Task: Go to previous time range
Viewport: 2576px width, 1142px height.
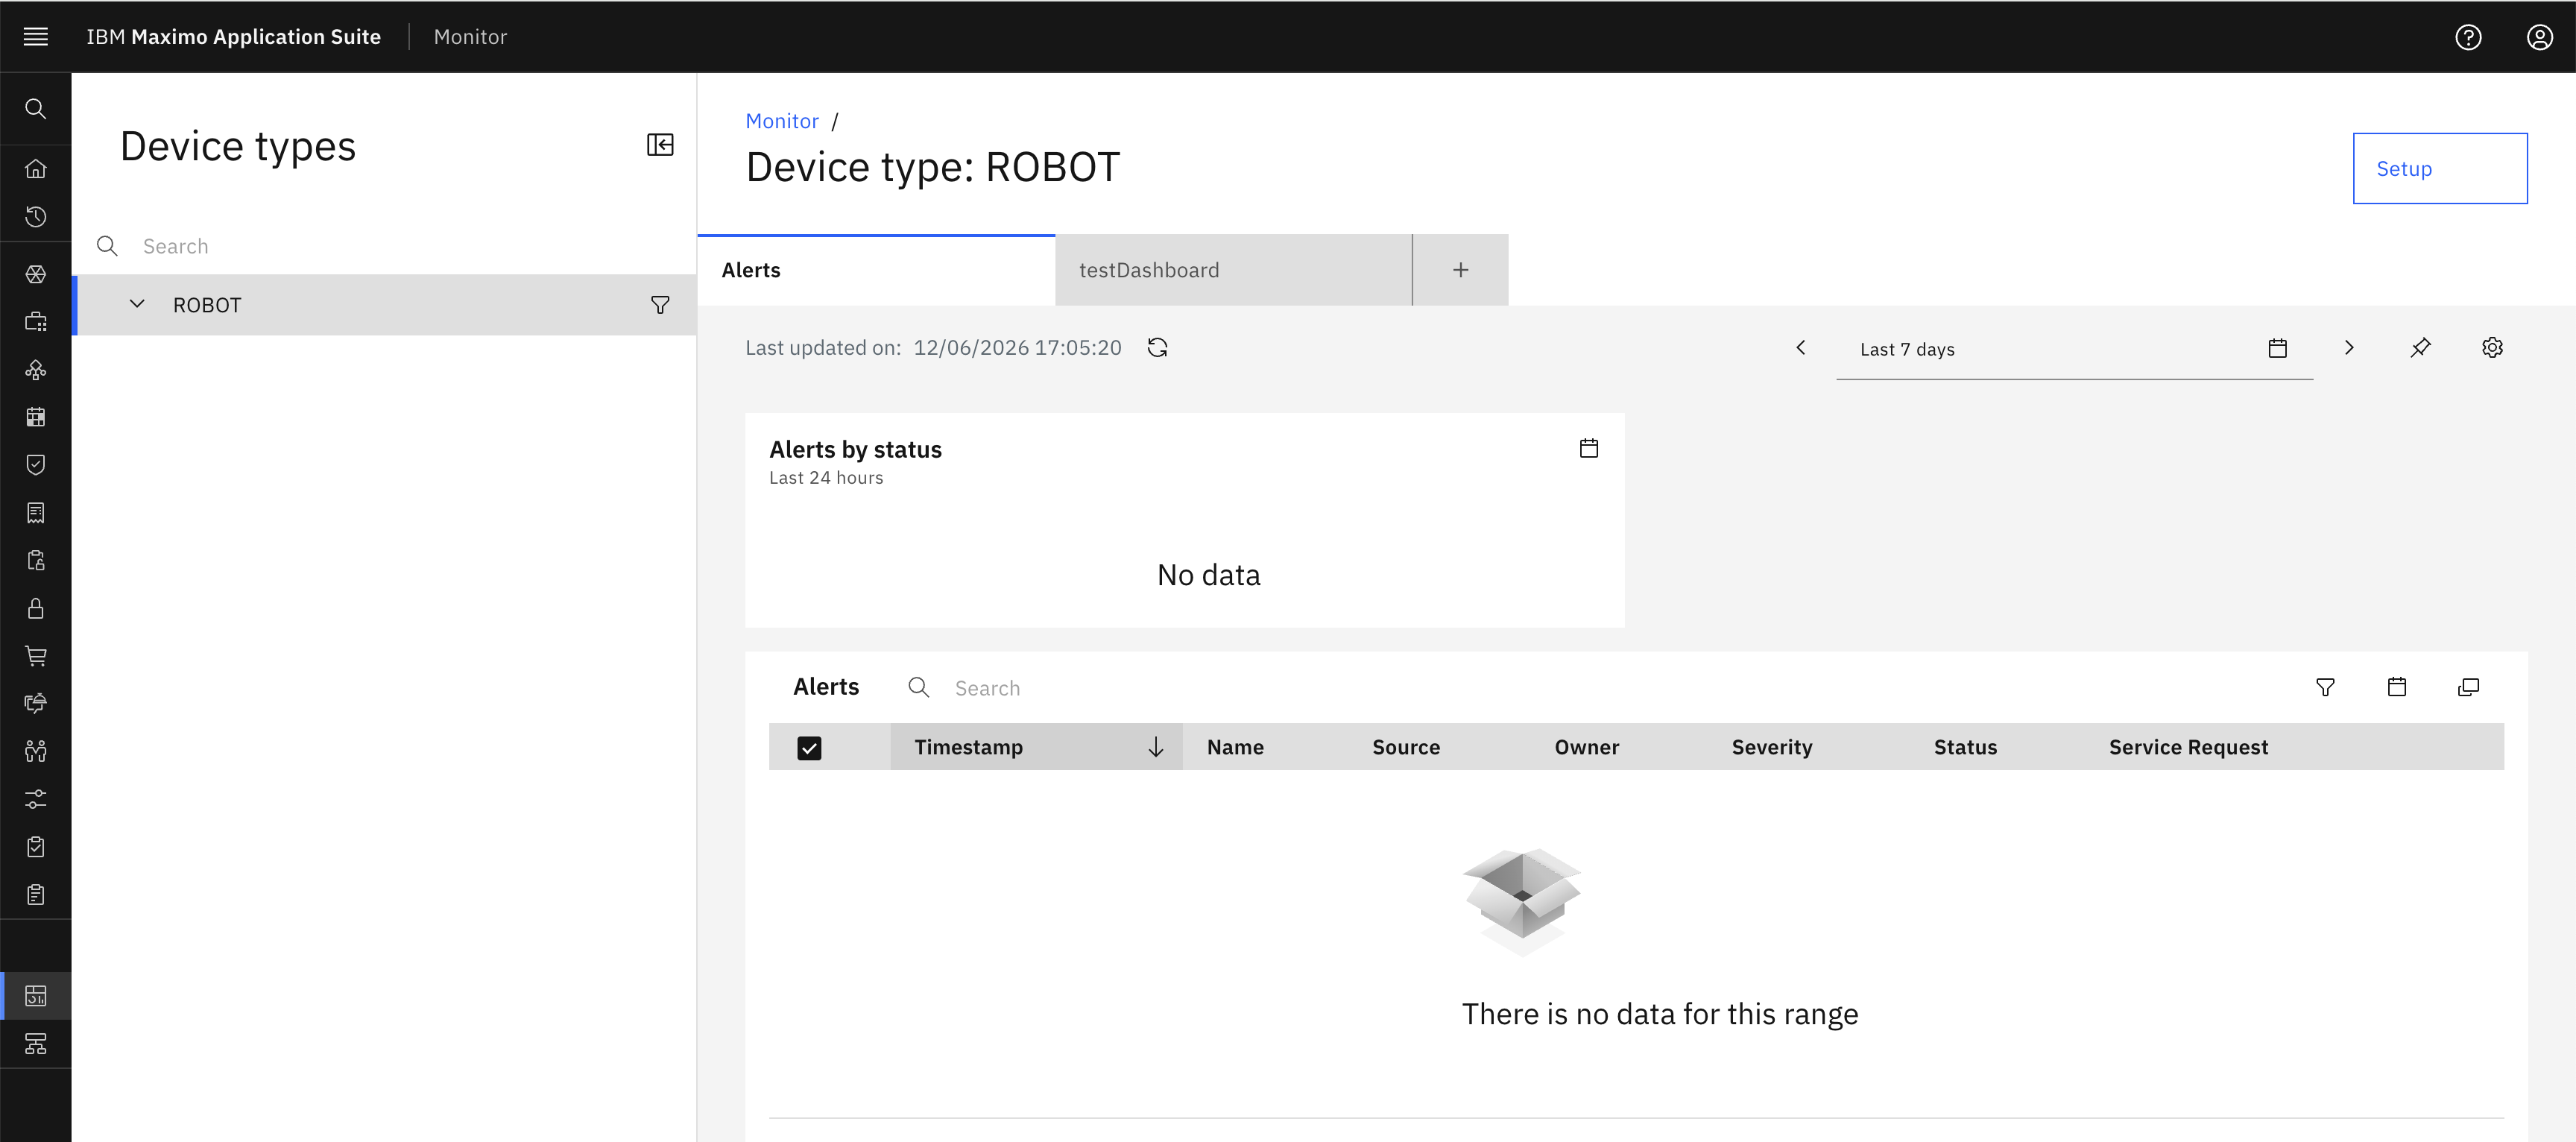Action: click(x=1801, y=347)
